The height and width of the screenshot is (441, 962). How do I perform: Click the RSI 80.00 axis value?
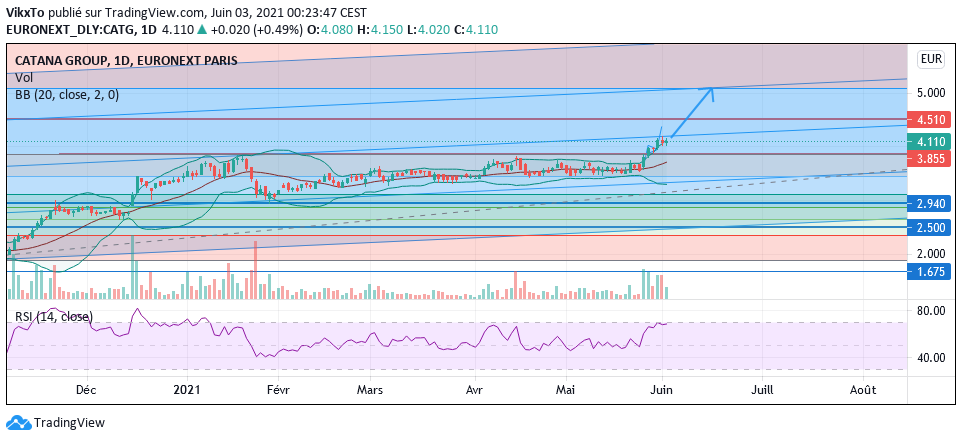(x=931, y=311)
